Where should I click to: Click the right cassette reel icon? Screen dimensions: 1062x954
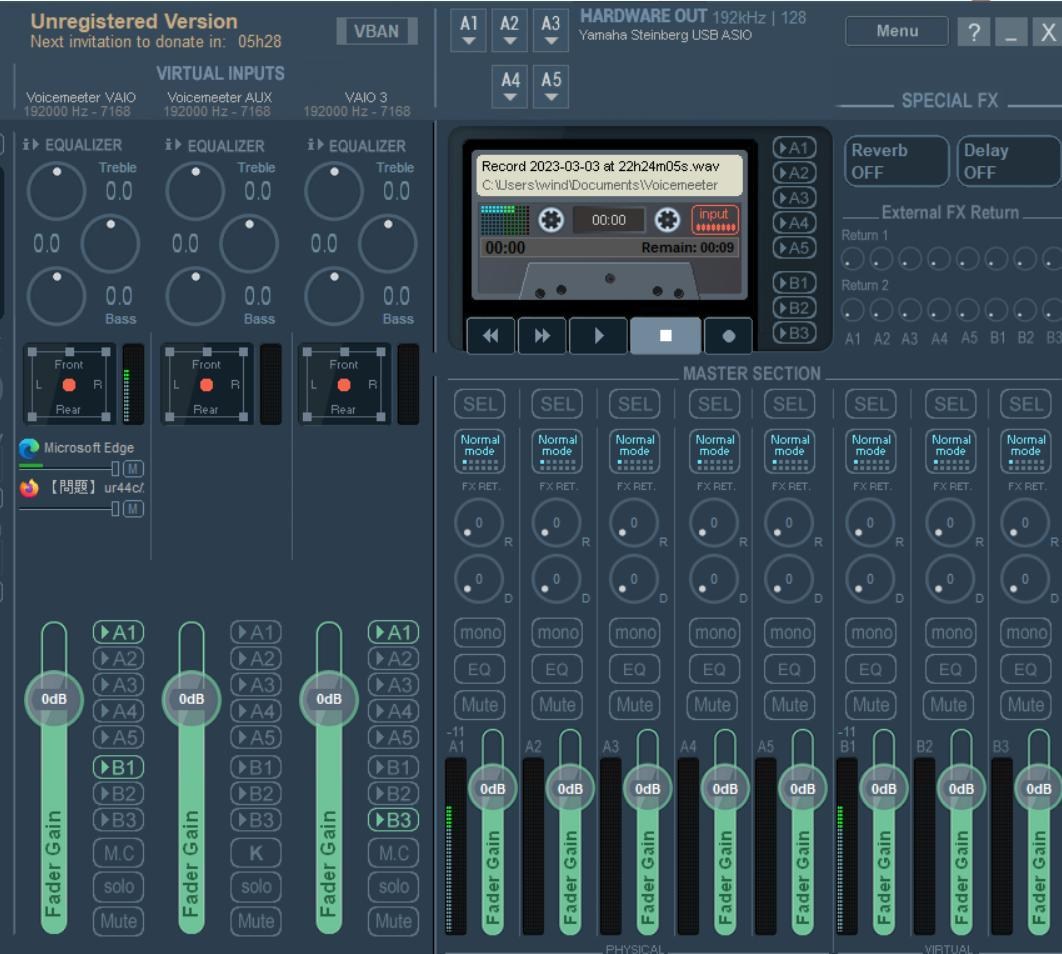[667, 219]
